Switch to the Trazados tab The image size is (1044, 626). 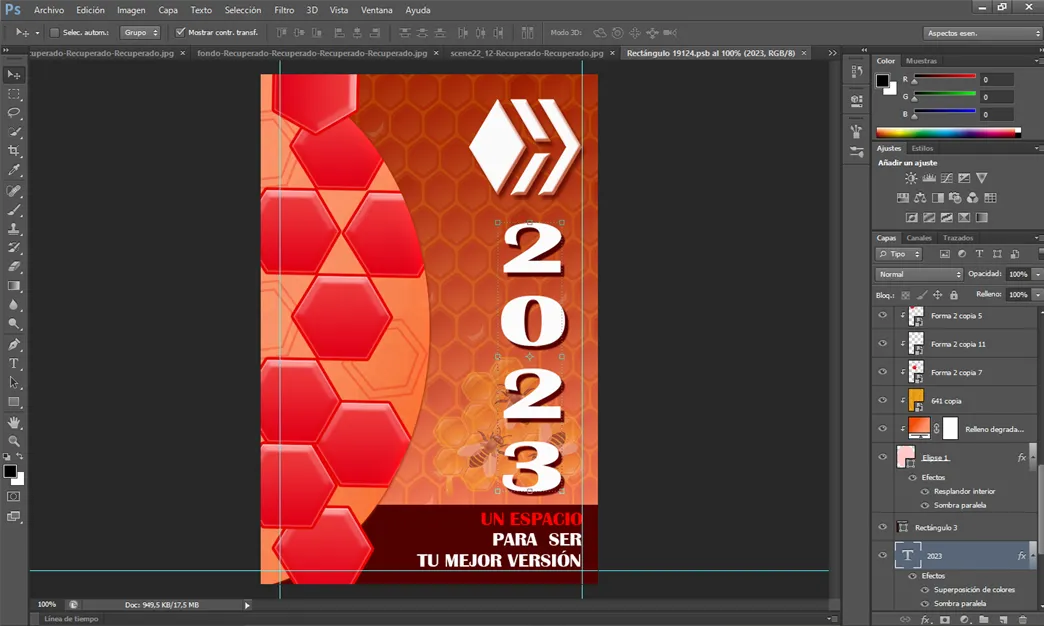click(957, 238)
